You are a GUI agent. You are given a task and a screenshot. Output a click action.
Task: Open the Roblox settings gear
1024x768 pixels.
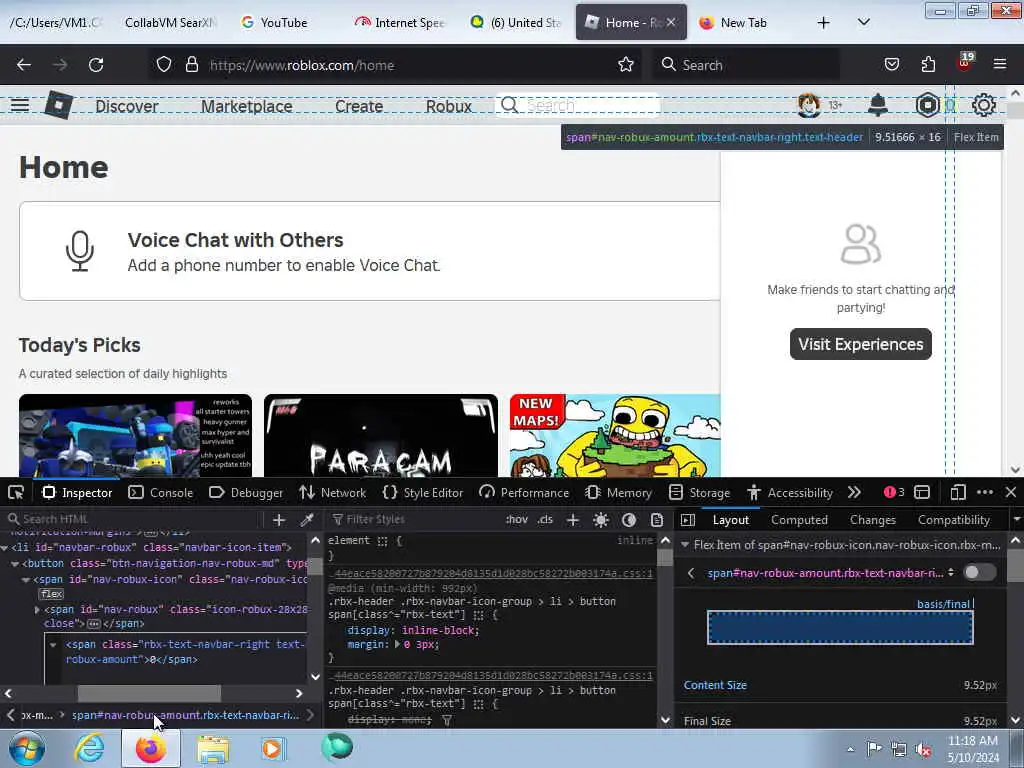[984, 105]
